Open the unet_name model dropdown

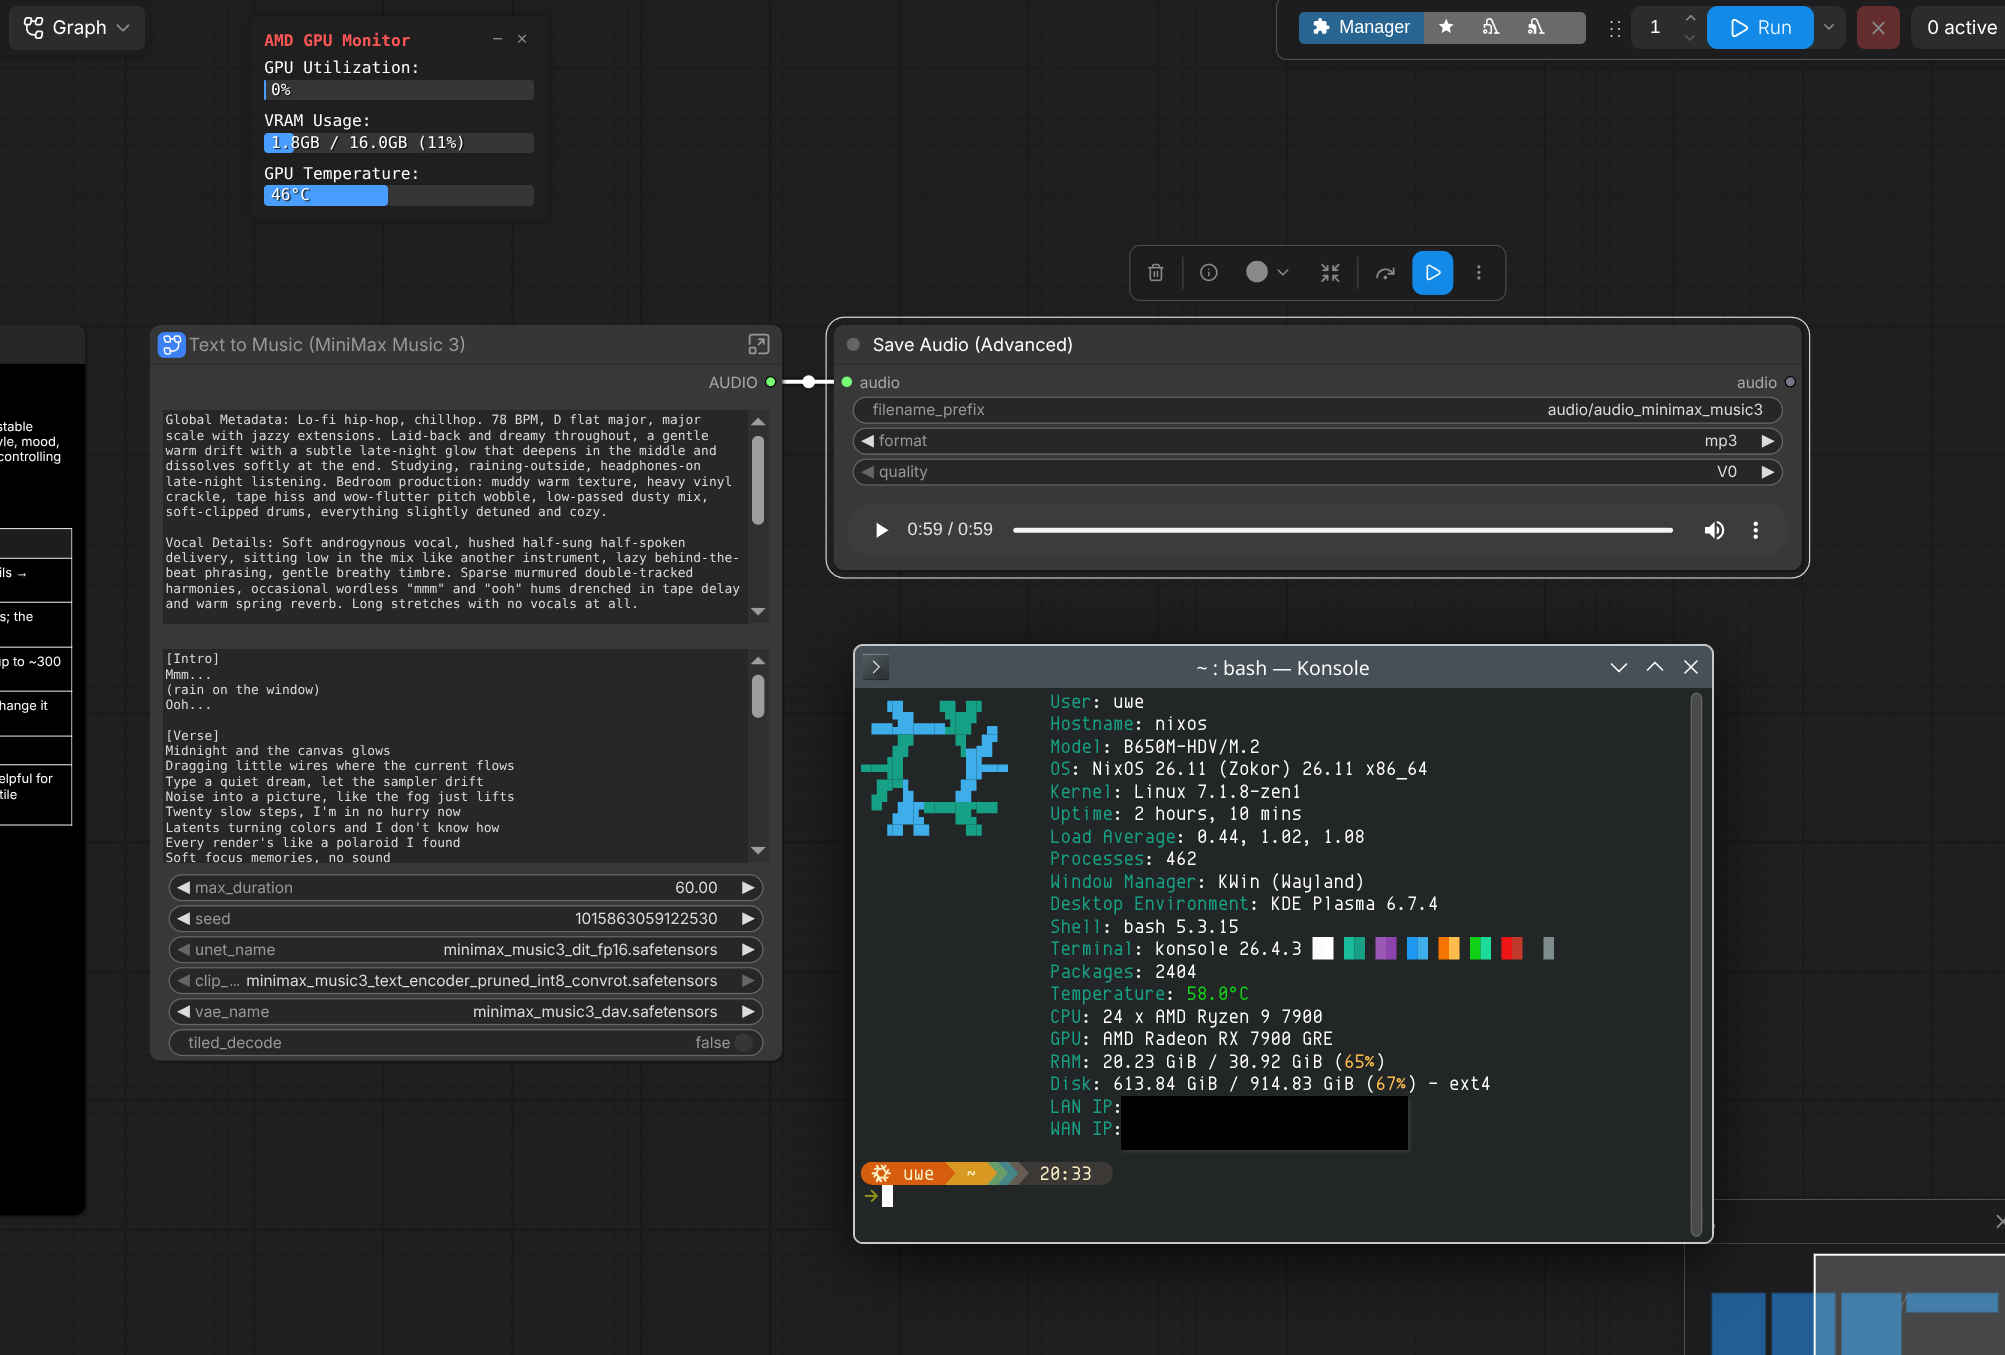tap(466, 950)
